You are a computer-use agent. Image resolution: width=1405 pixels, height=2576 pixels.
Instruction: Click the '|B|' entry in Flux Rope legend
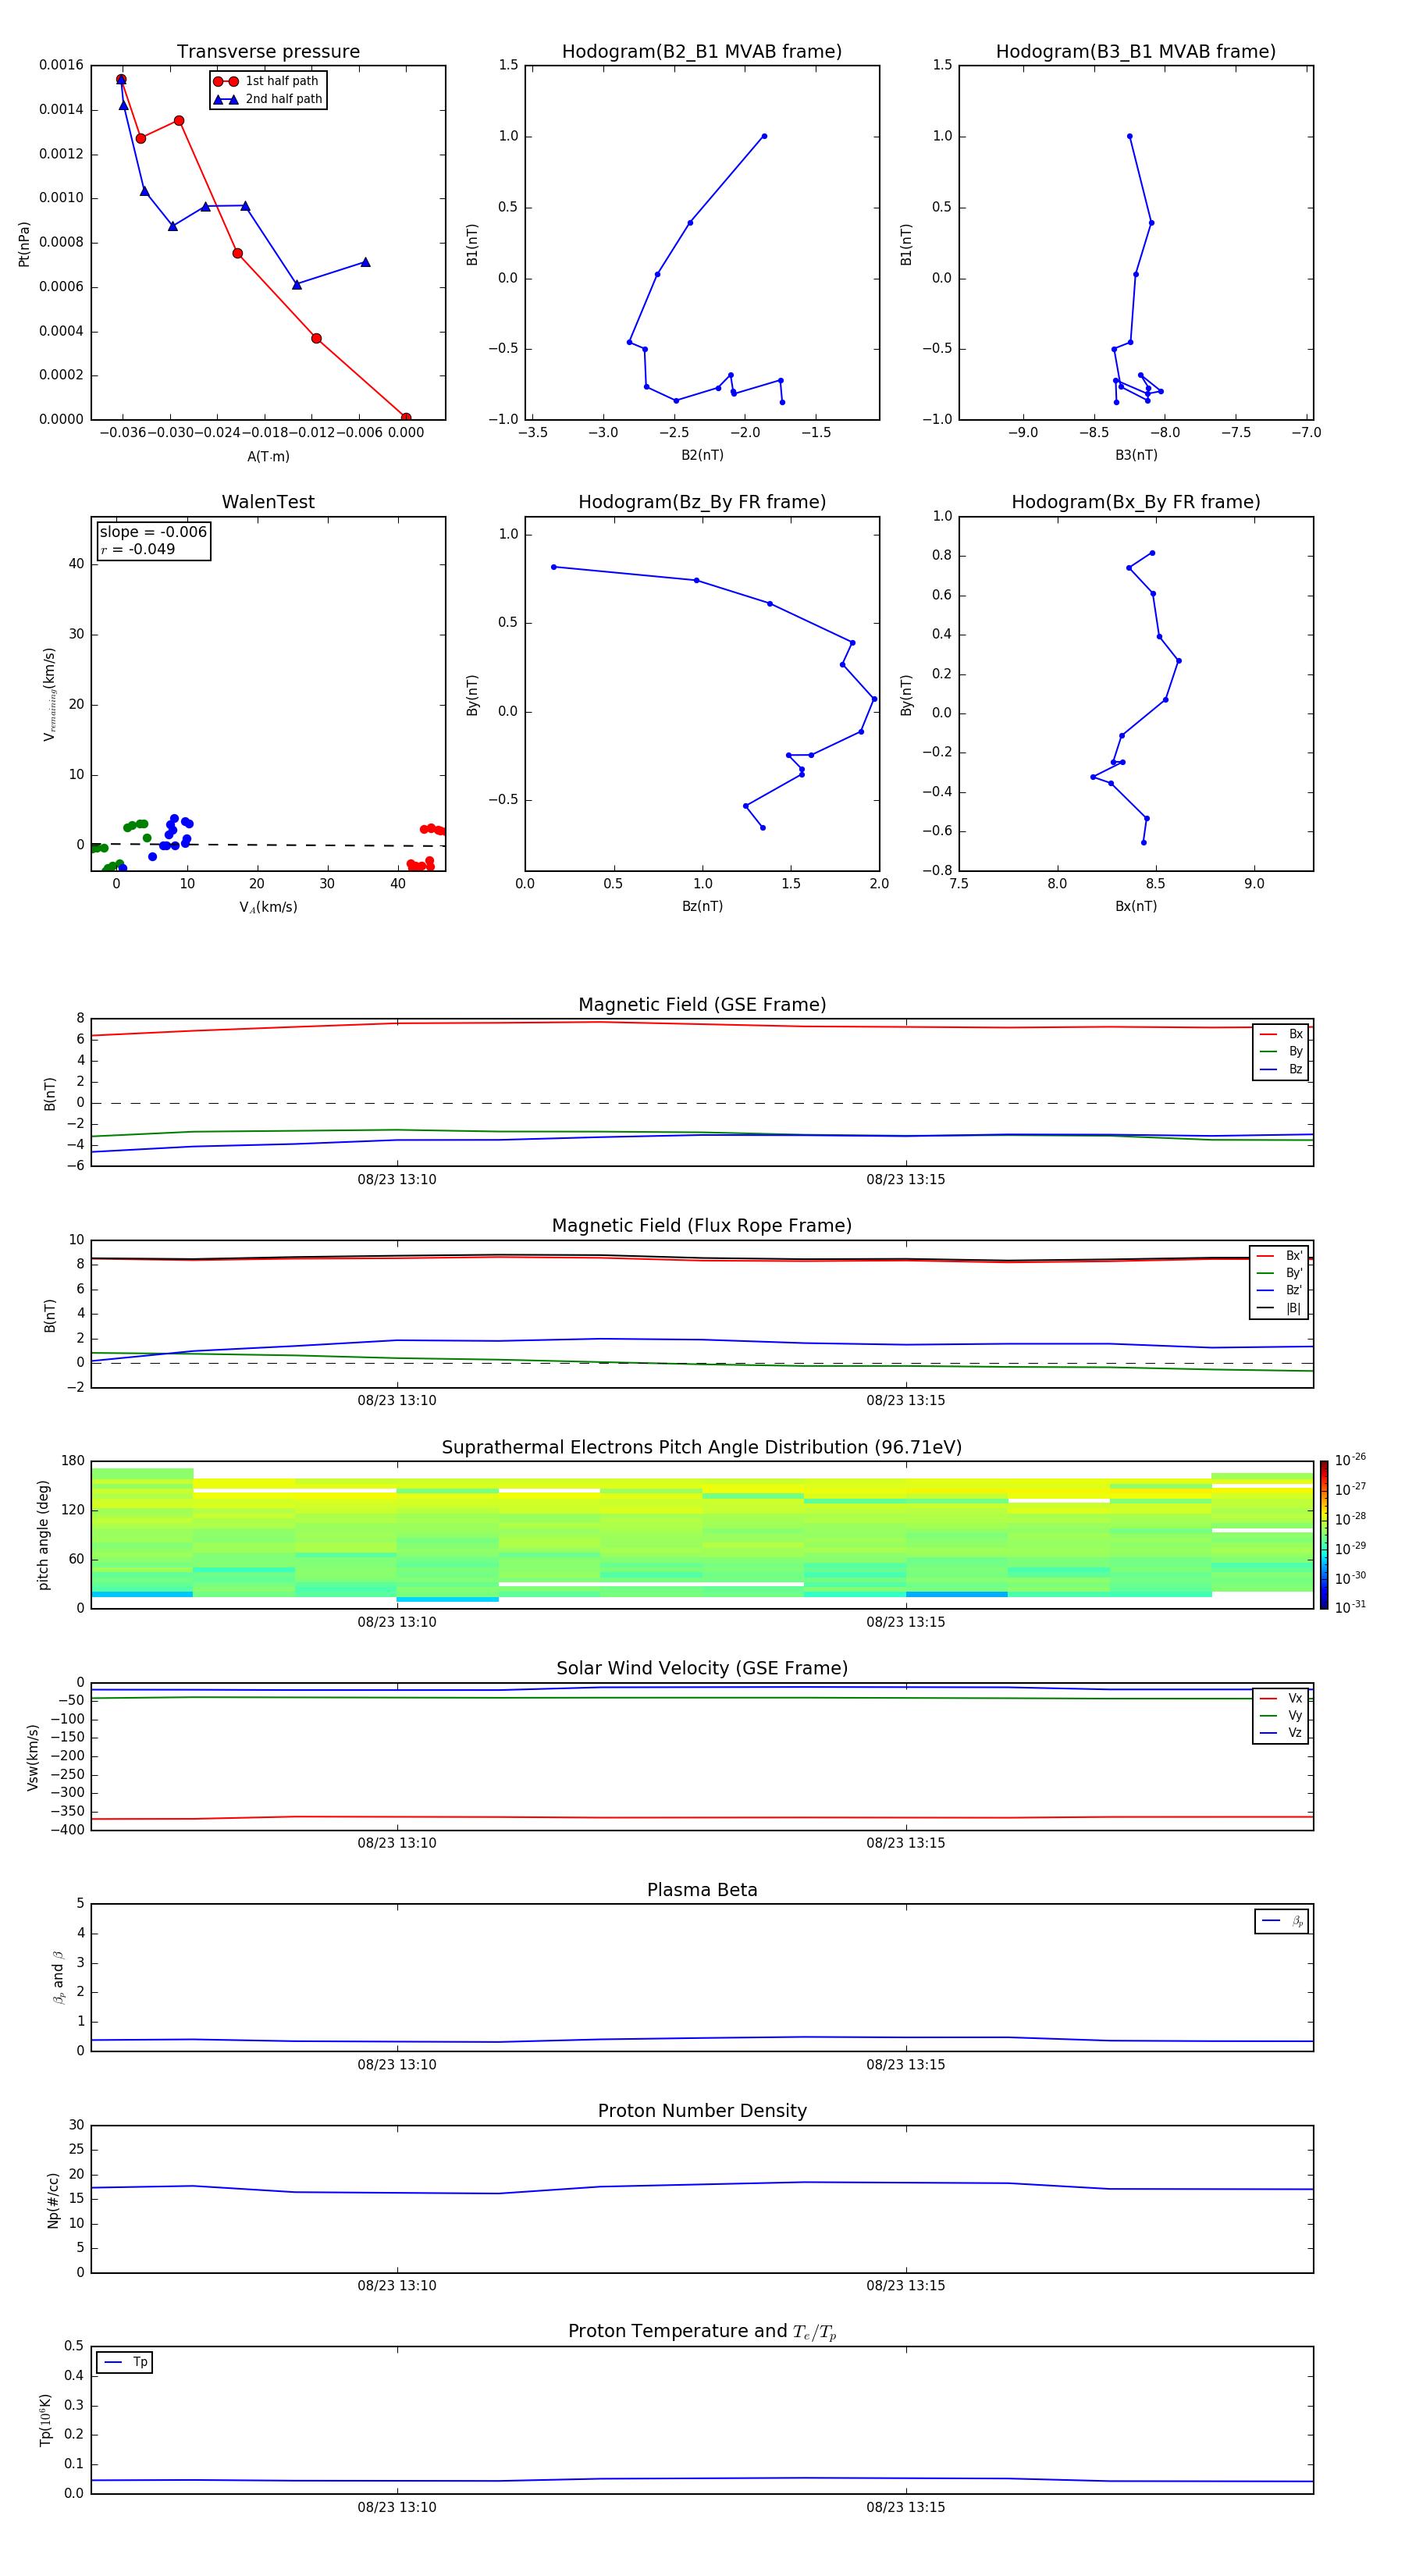pyautogui.click(x=1280, y=1308)
